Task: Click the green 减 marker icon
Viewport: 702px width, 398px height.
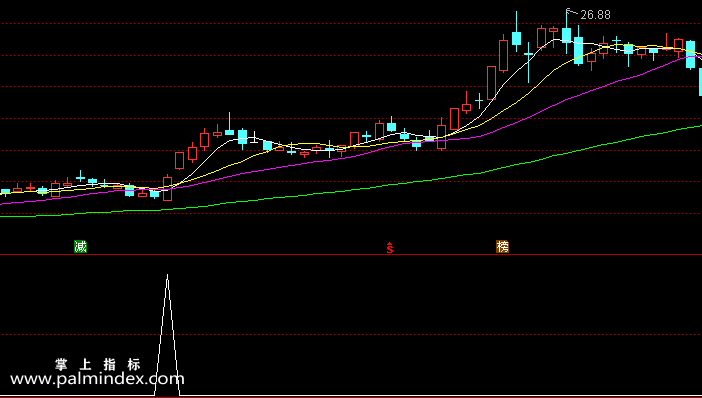Action: (x=80, y=246)
